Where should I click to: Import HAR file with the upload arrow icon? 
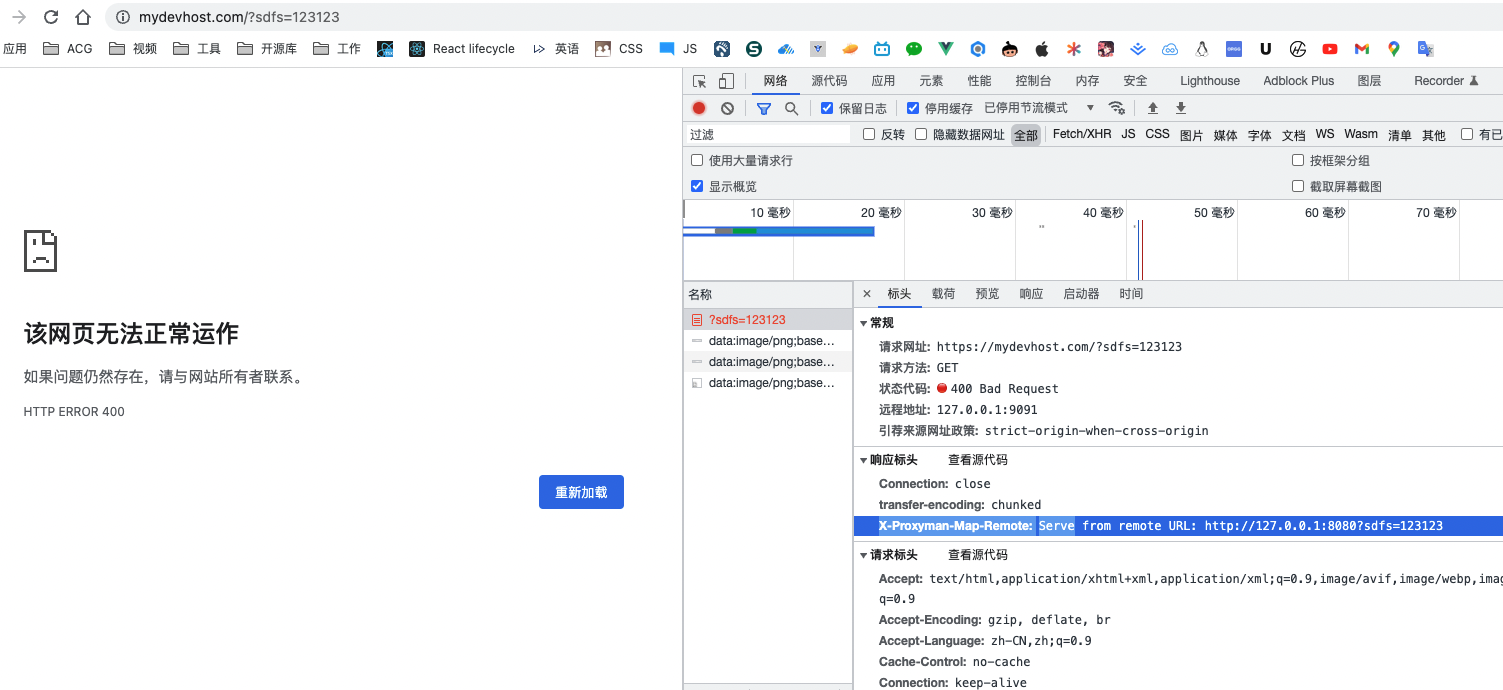click(1150, 108)
